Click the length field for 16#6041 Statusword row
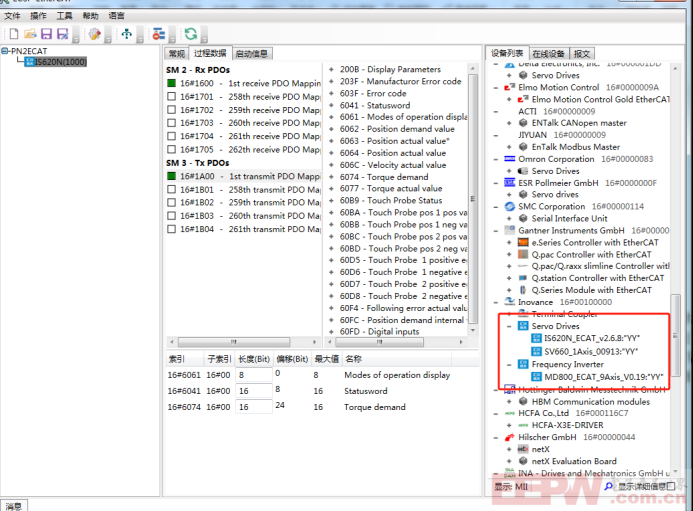 pyautogui.click(x=254, y=391)
